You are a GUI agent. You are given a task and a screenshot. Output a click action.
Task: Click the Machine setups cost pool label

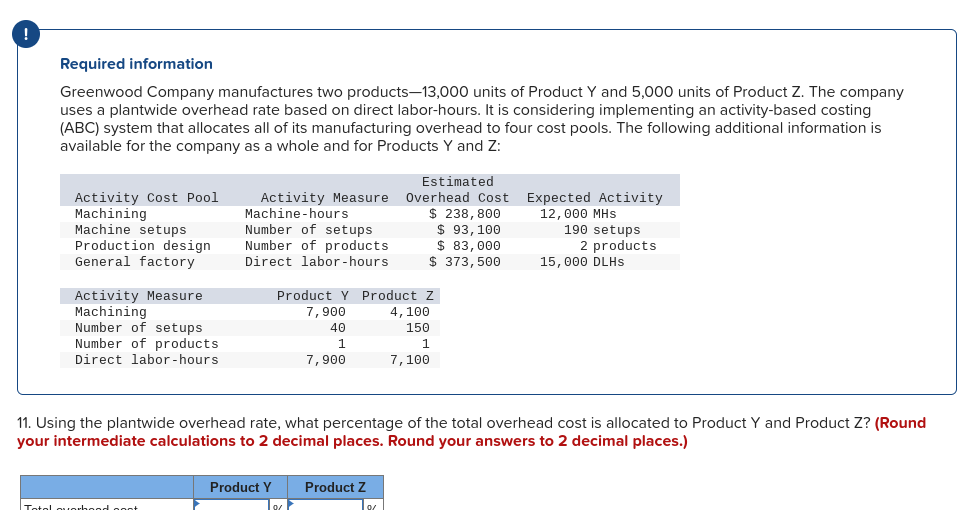pyautogui.click(x=131, y=230)
